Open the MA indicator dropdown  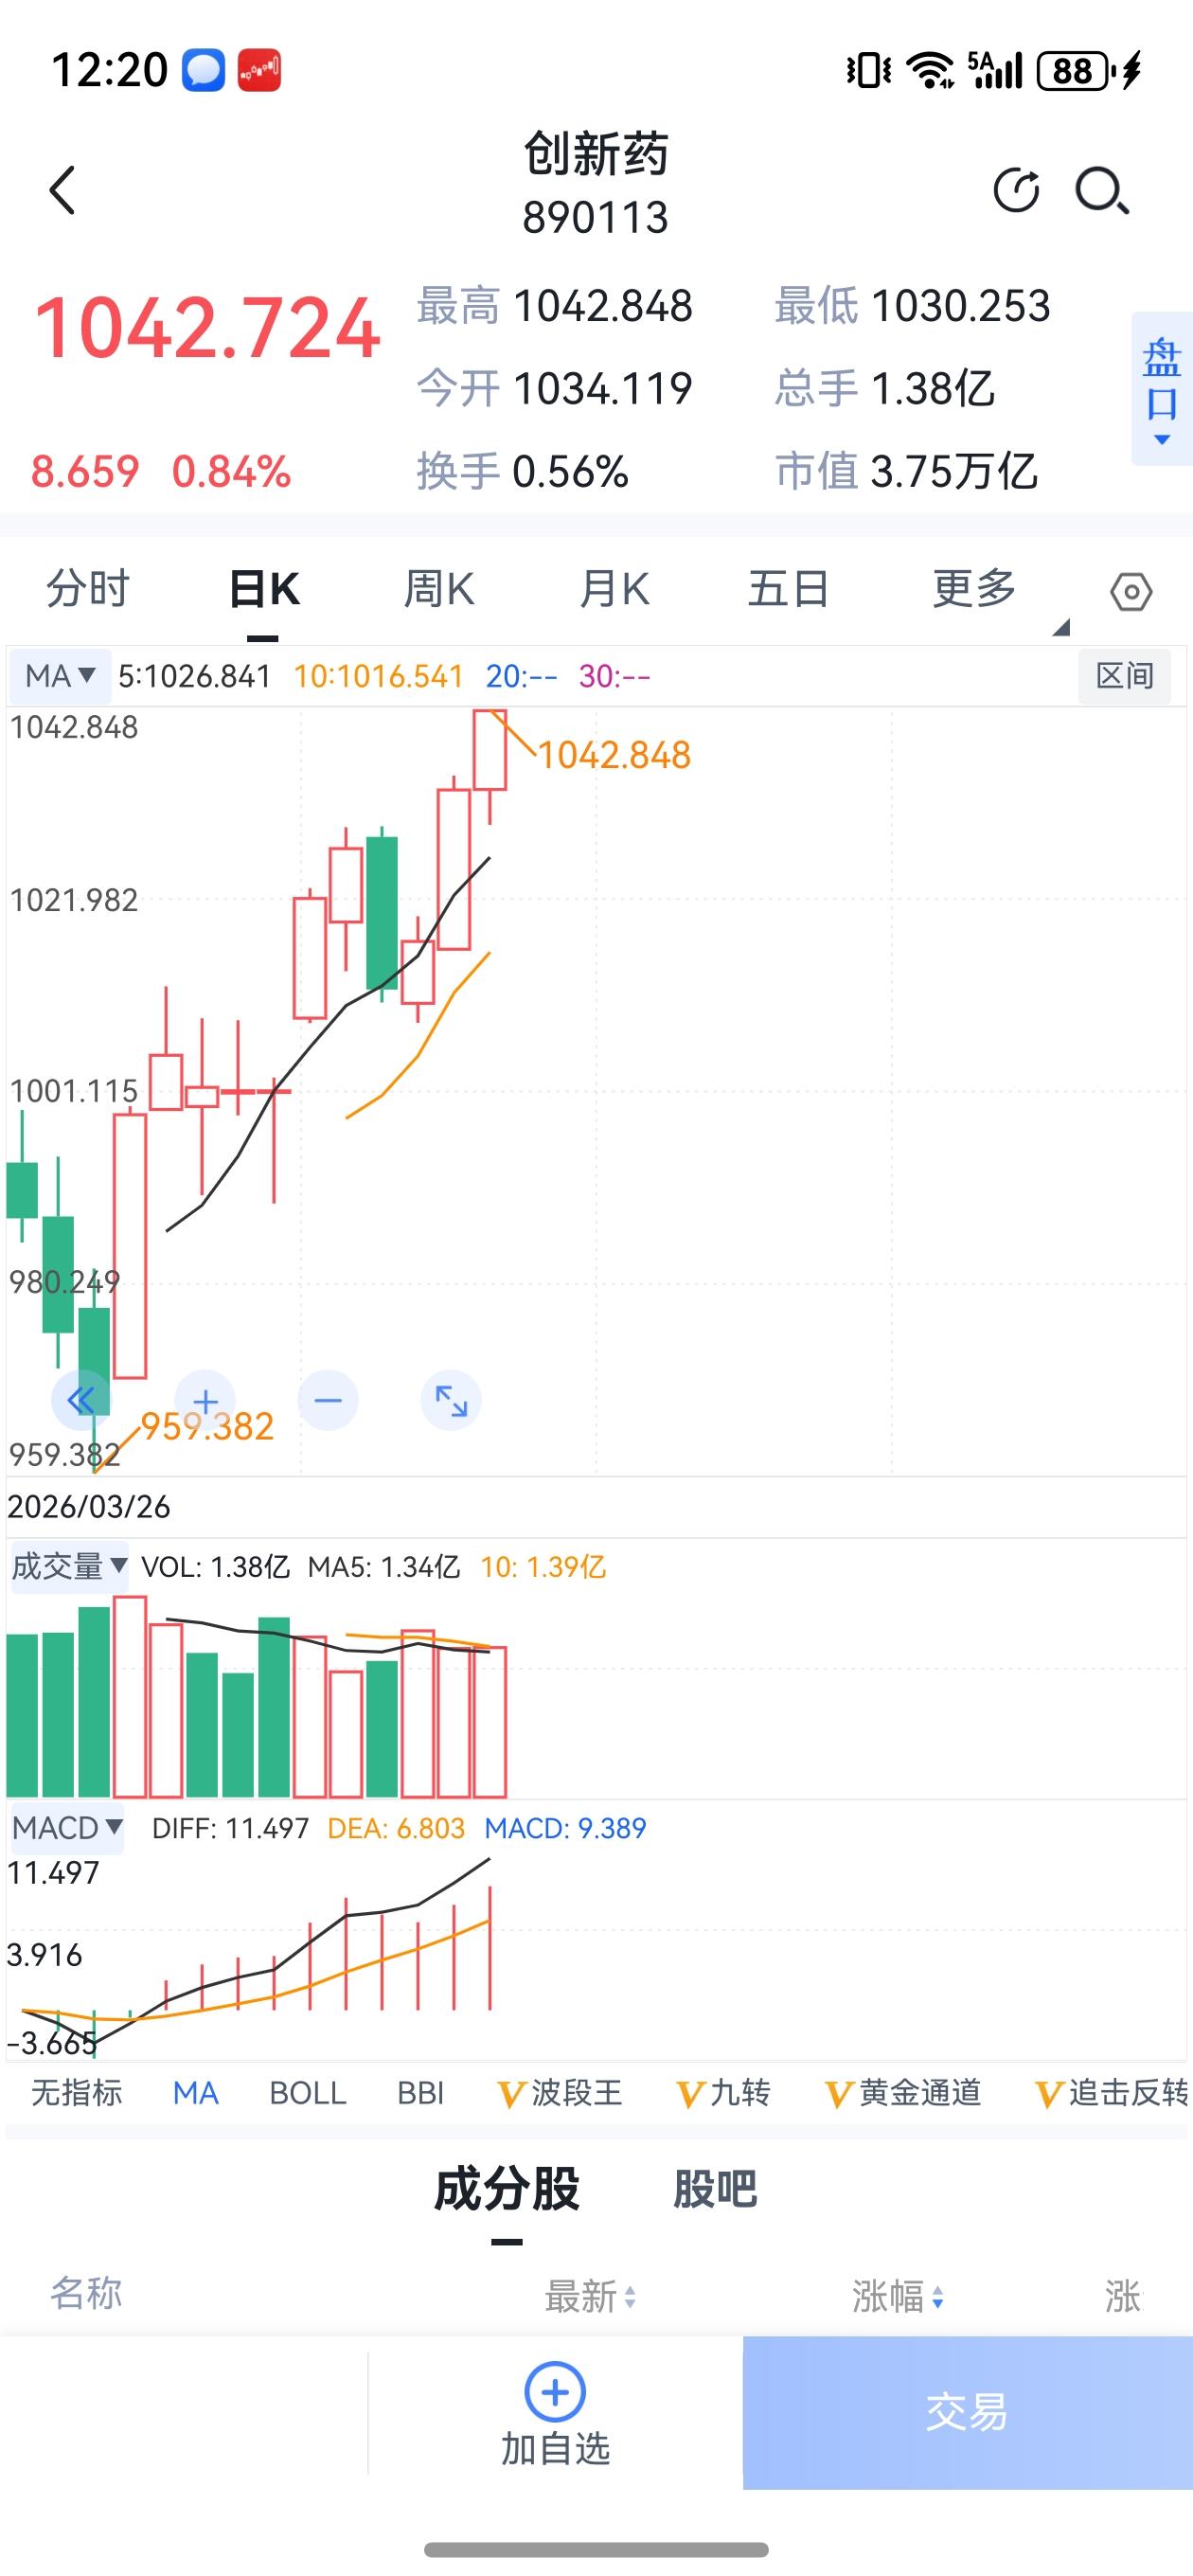tap(60, 676)
